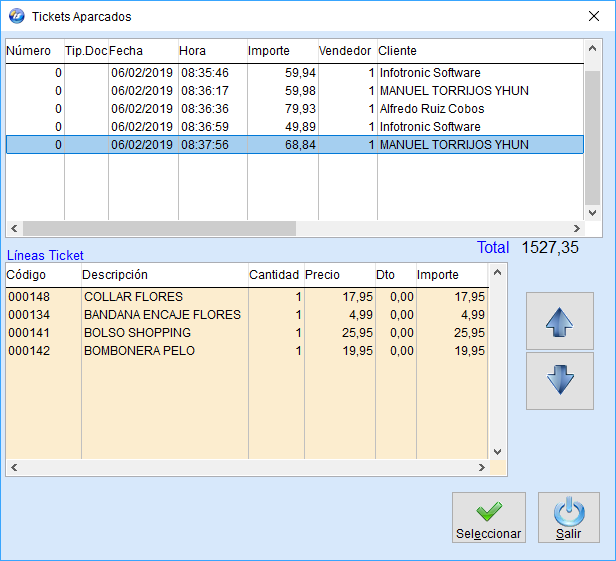
Task: Click ticket lines scroll down arrow
Action: coord(497,452)
